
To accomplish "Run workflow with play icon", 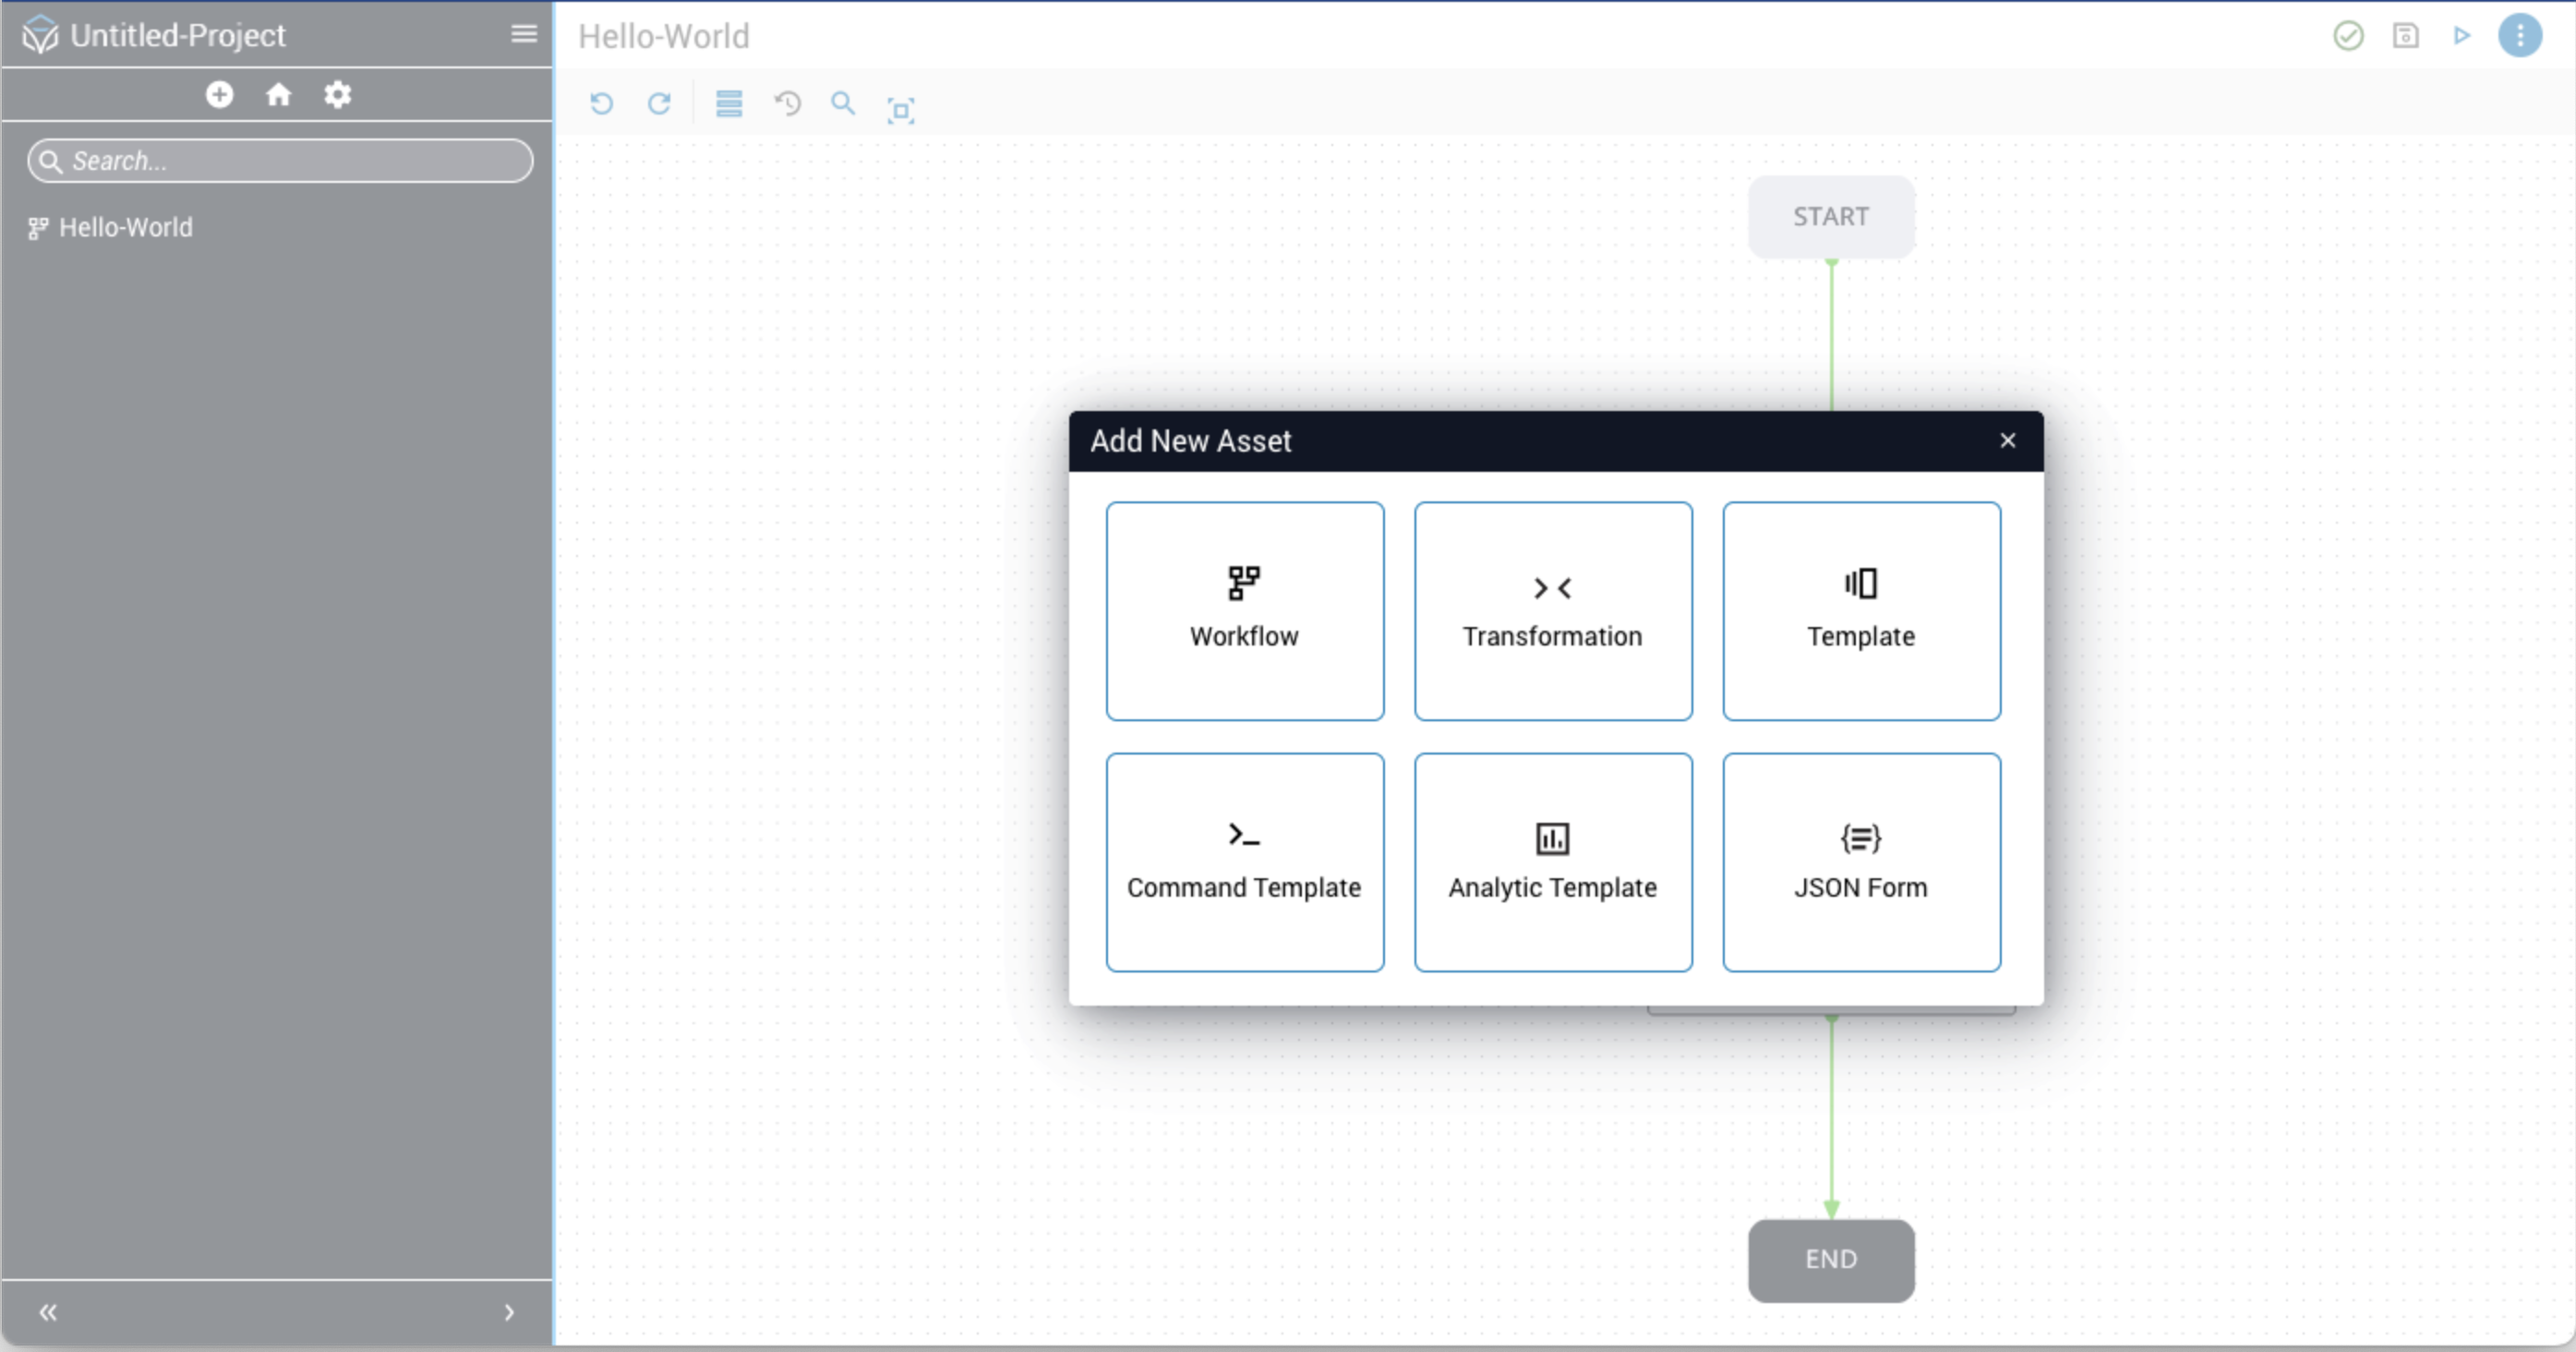I will [x=2461, y=36].
